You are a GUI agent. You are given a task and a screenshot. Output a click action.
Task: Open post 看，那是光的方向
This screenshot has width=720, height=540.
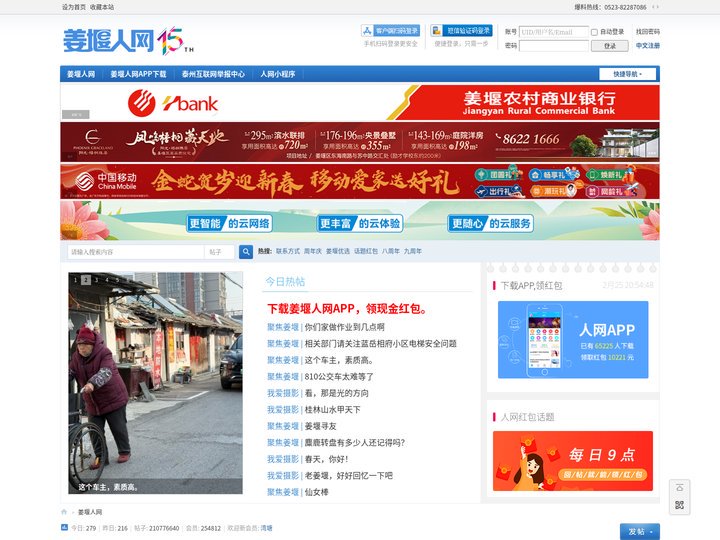pyautogui.click(x=336, y=393)
